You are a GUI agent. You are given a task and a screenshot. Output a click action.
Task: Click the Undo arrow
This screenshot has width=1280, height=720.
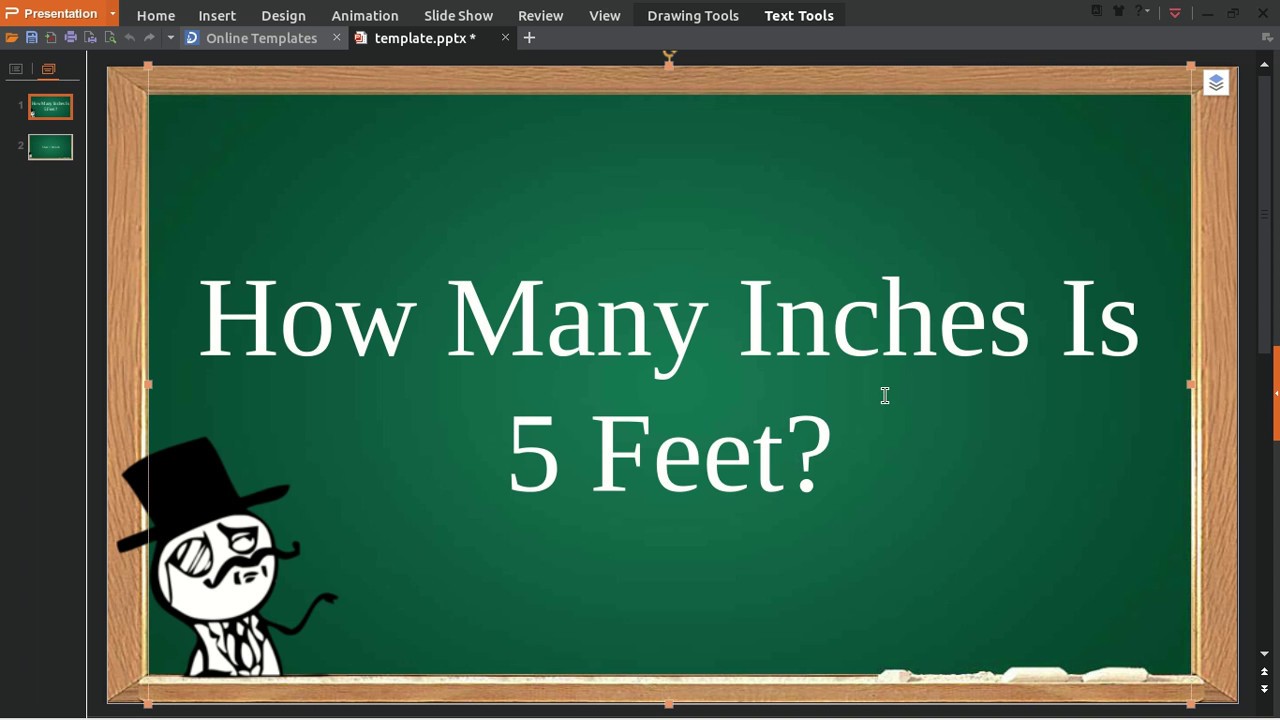pos(130,37)
